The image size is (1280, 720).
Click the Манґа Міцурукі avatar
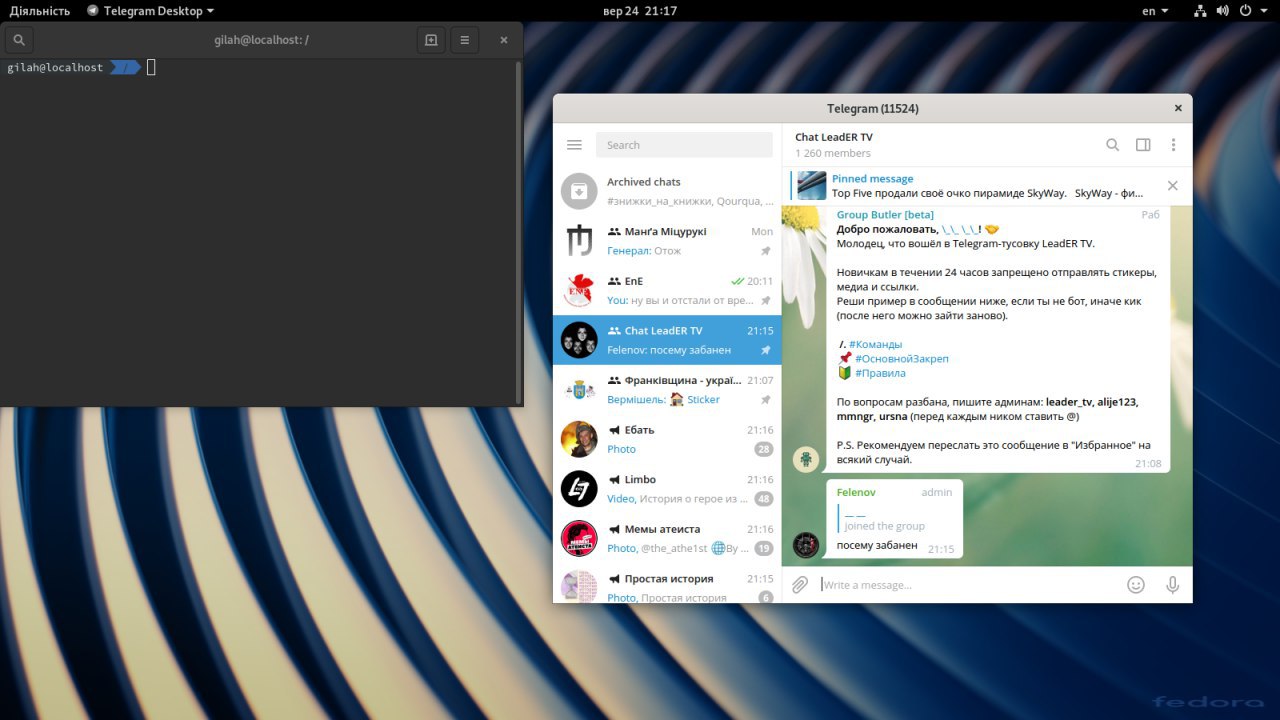[x=579, y=241]
